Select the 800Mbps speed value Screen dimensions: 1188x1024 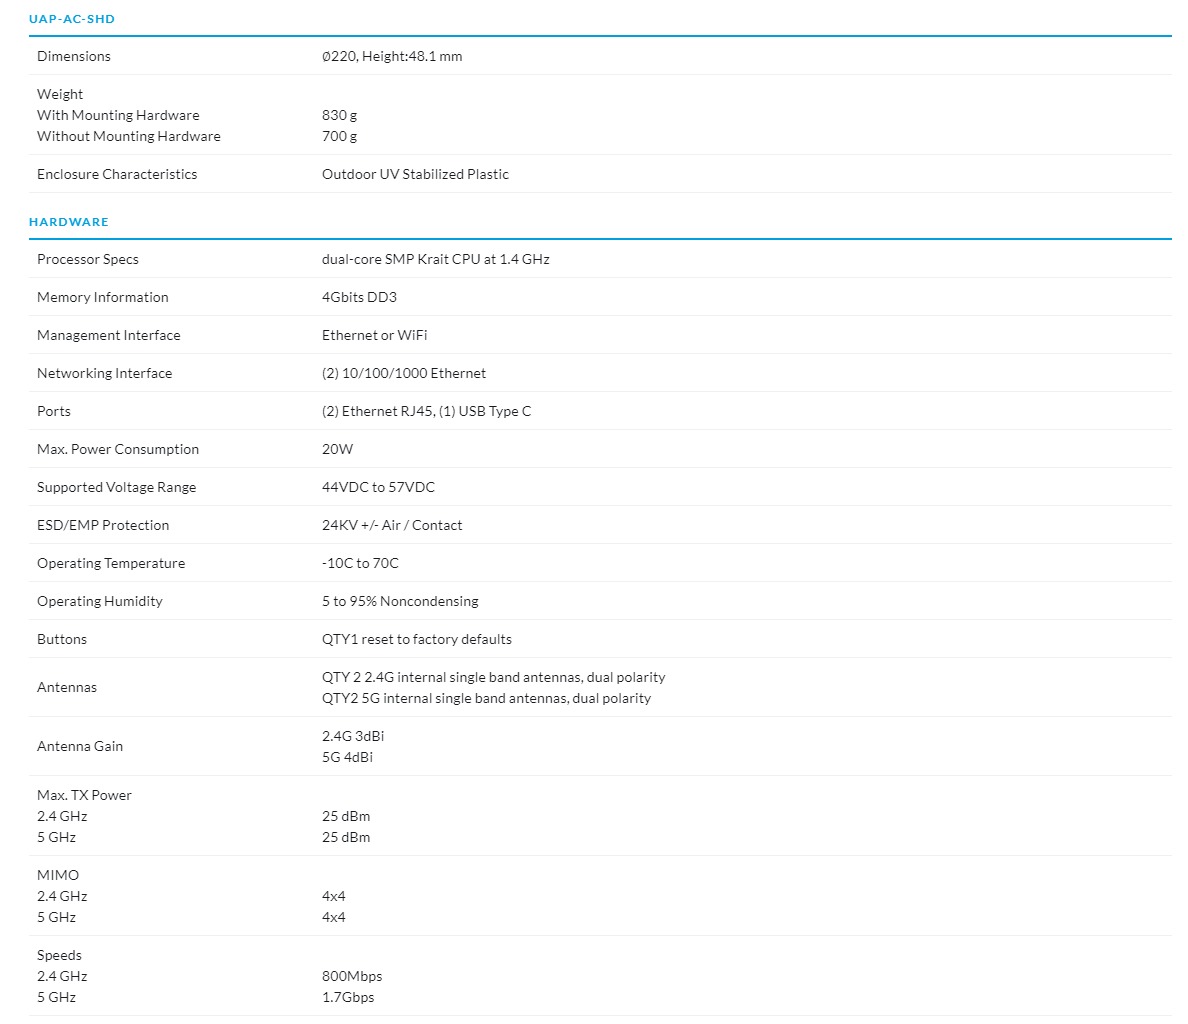pos(352,977)
